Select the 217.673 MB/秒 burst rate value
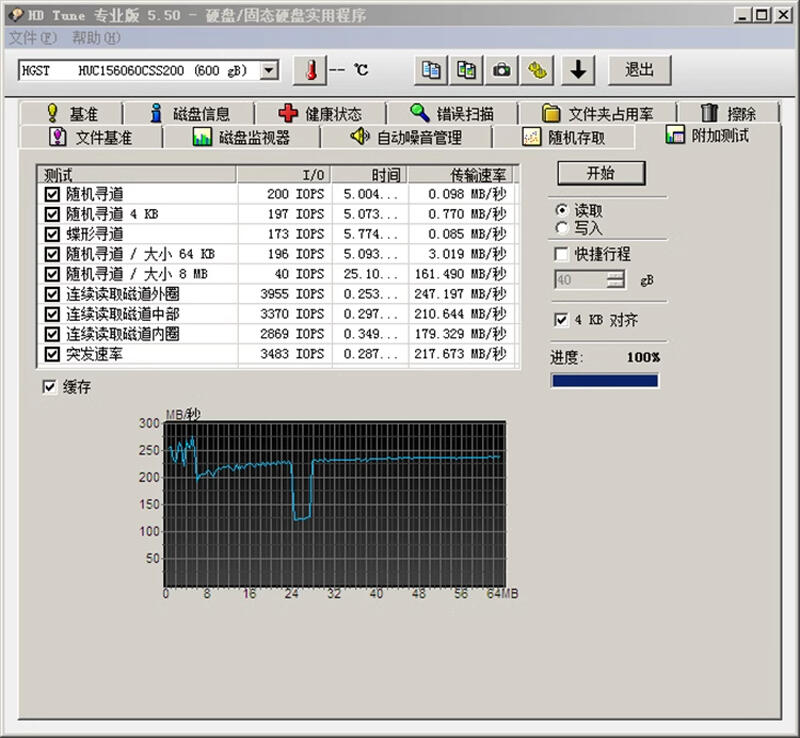 (460, 354)
